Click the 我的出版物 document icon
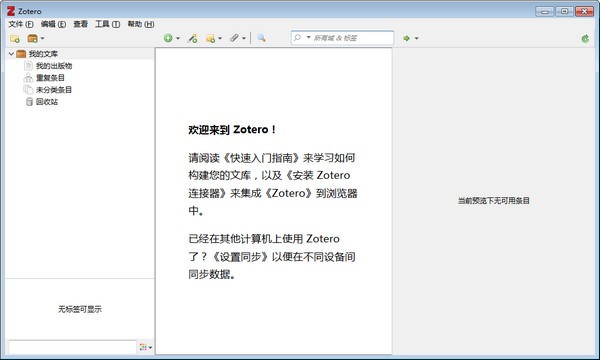Viewport: 600px width, 360px height. pos(28,66)
